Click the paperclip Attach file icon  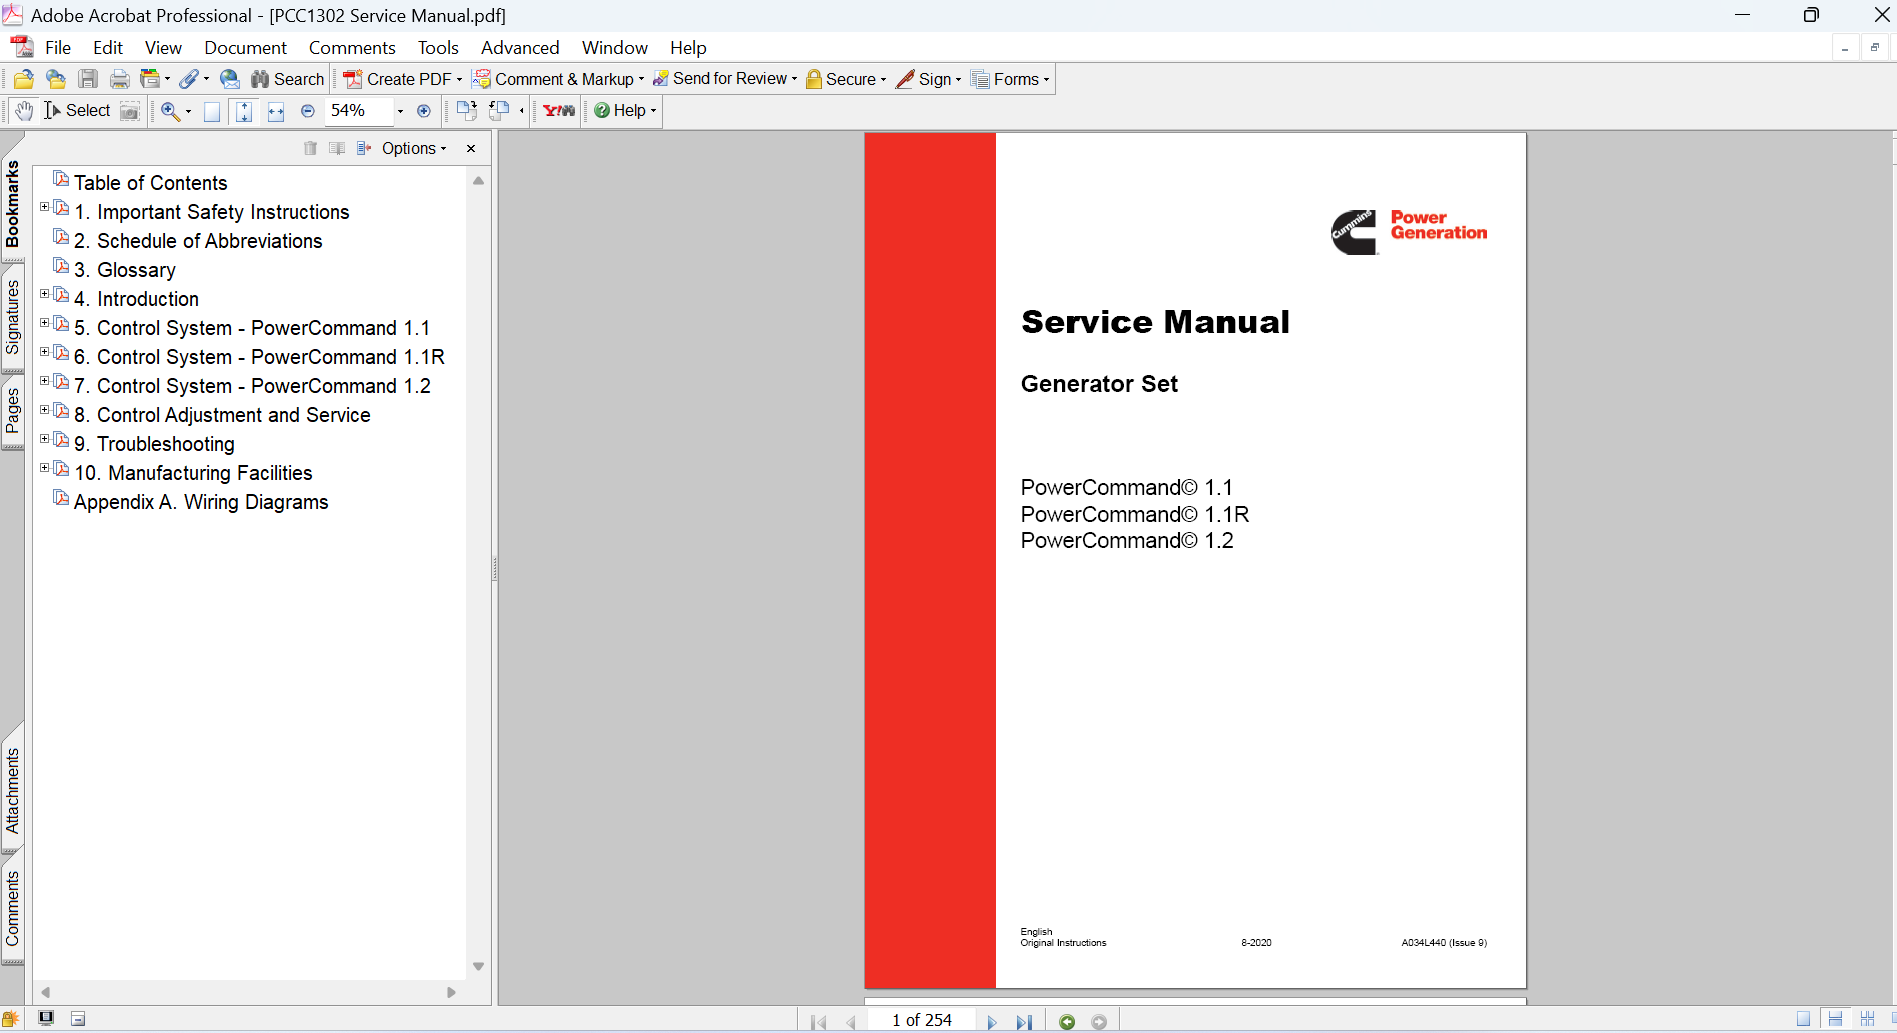(189, 79)
